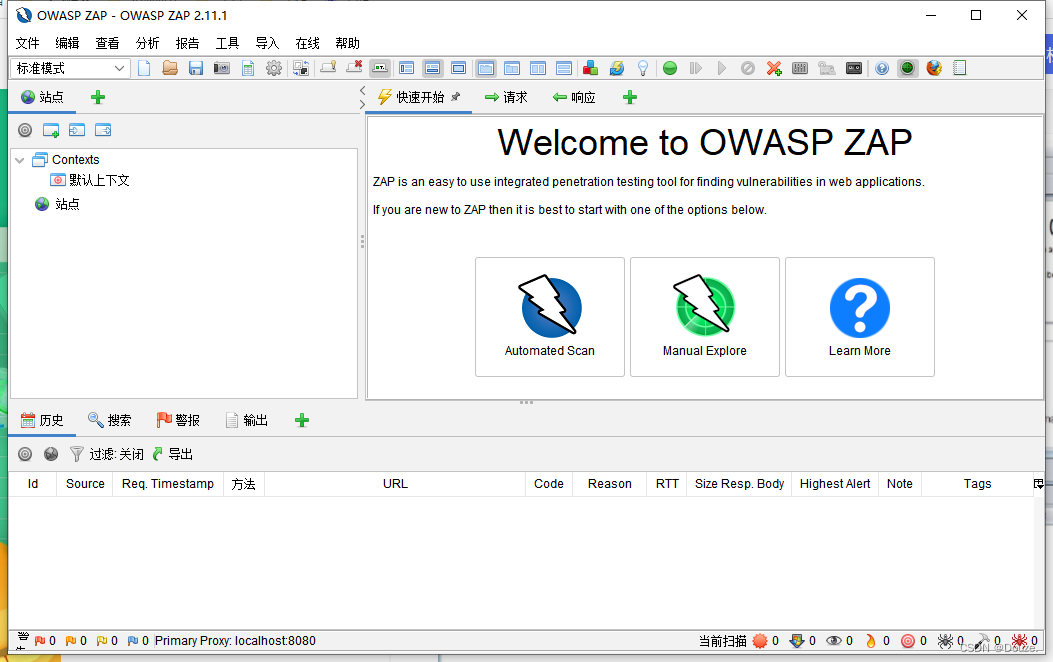Screen dimensions: 1053x662
Task: Open the 分析 menu
Action: click(147, 43)
